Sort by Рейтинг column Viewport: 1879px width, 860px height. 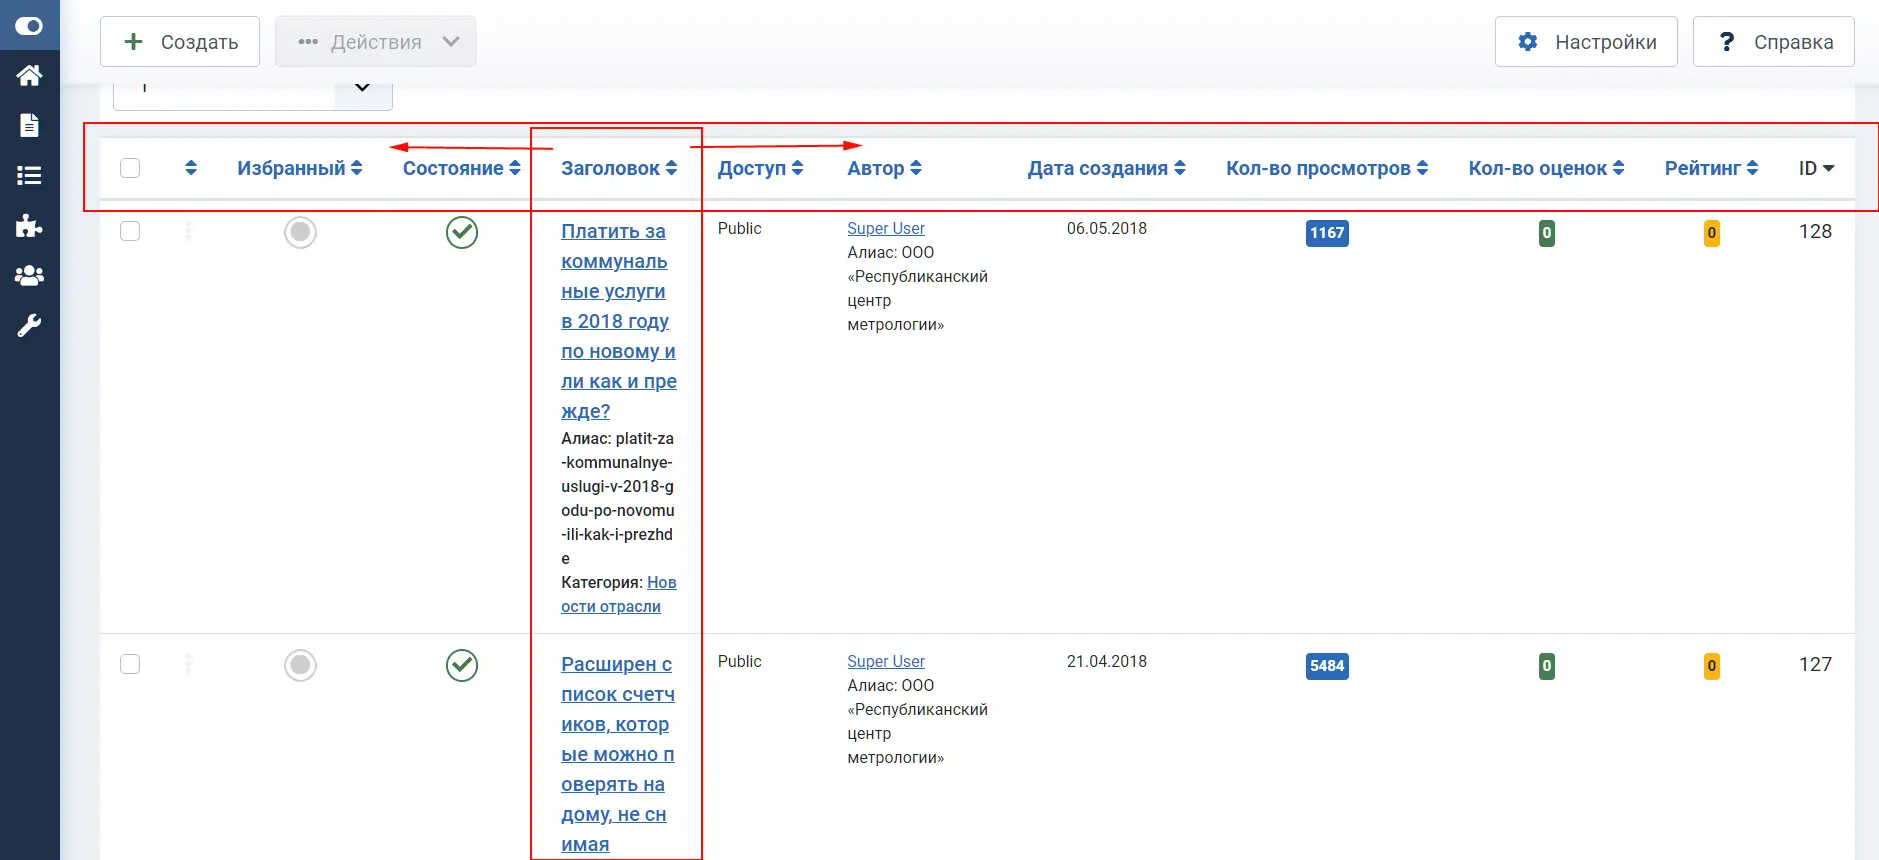point(1711,168)
